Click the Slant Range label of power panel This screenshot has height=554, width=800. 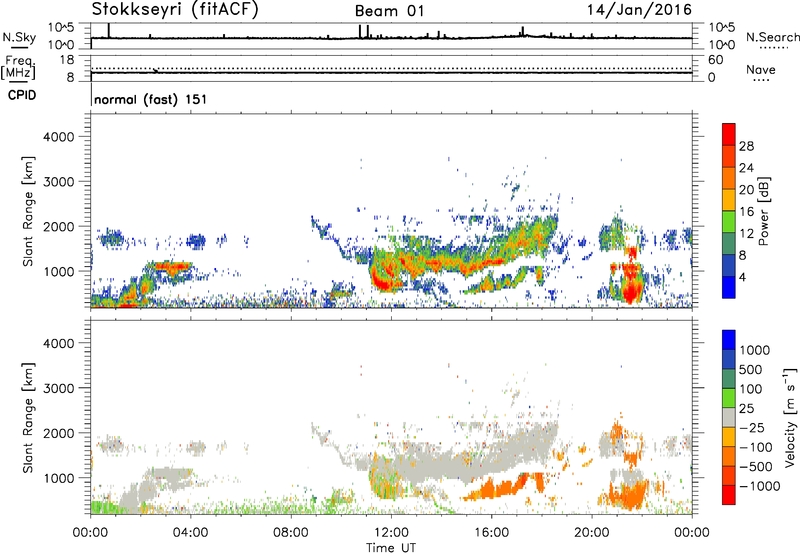[x=28, y=211]
